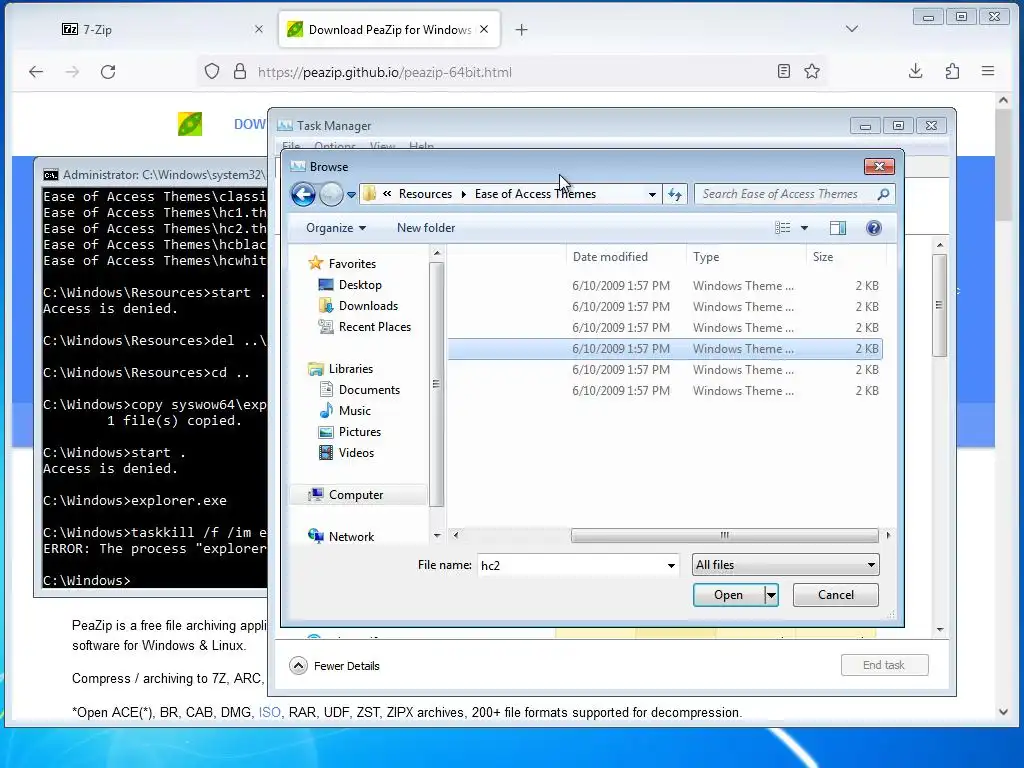Click the Back arrow in the Browse dialog

(x=303, y=194)
